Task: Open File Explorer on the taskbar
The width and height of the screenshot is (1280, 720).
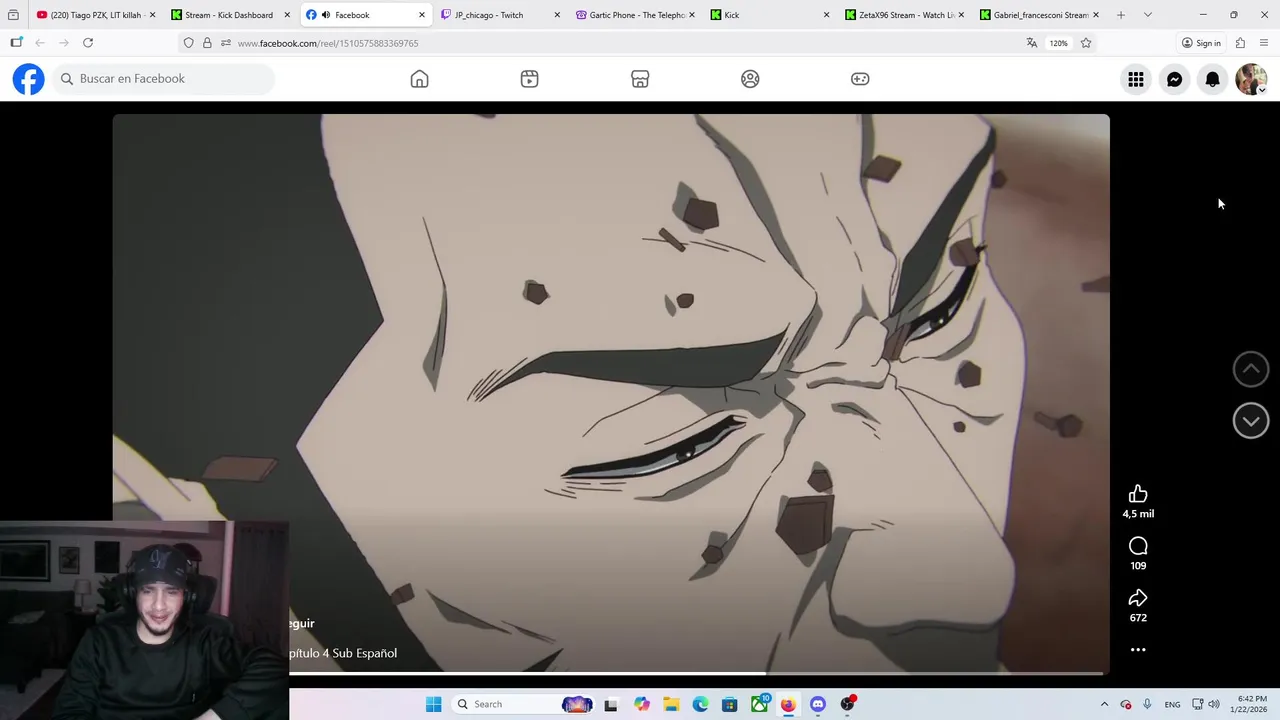Action: click(671, 704)
